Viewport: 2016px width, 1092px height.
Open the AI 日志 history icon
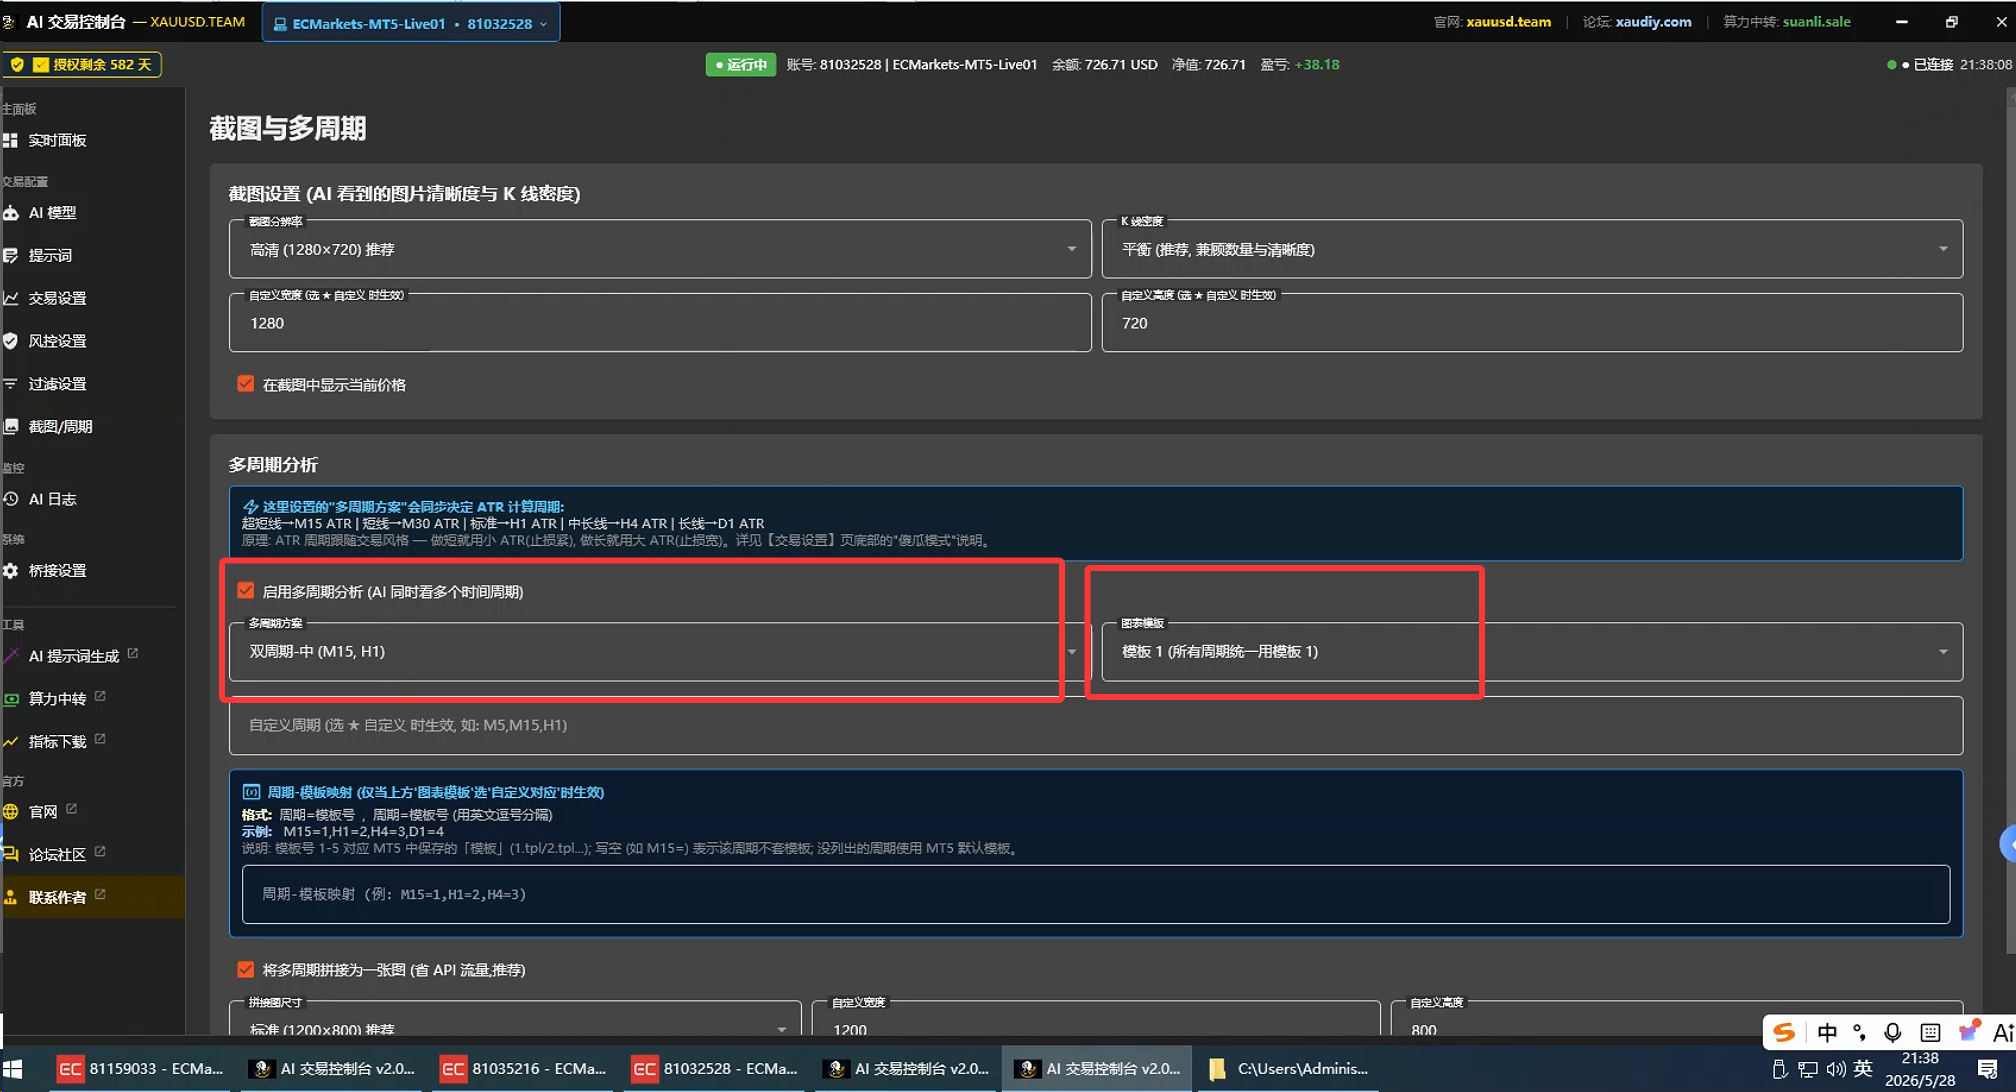click(x=11, y=499)
